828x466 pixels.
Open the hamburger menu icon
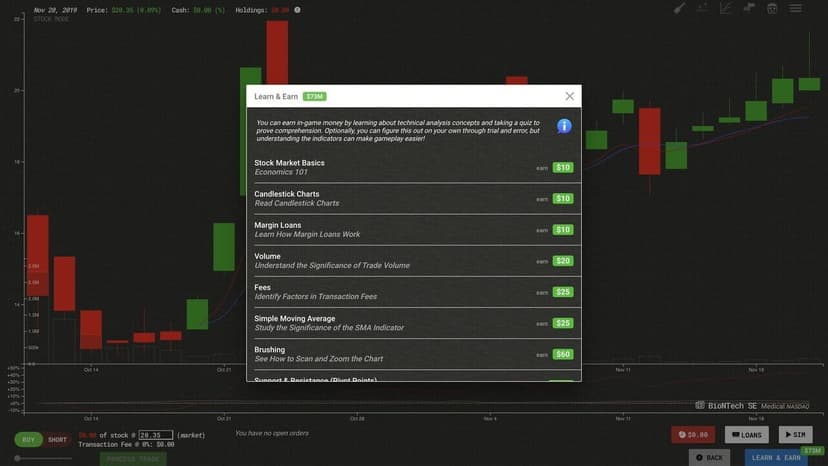795,8
